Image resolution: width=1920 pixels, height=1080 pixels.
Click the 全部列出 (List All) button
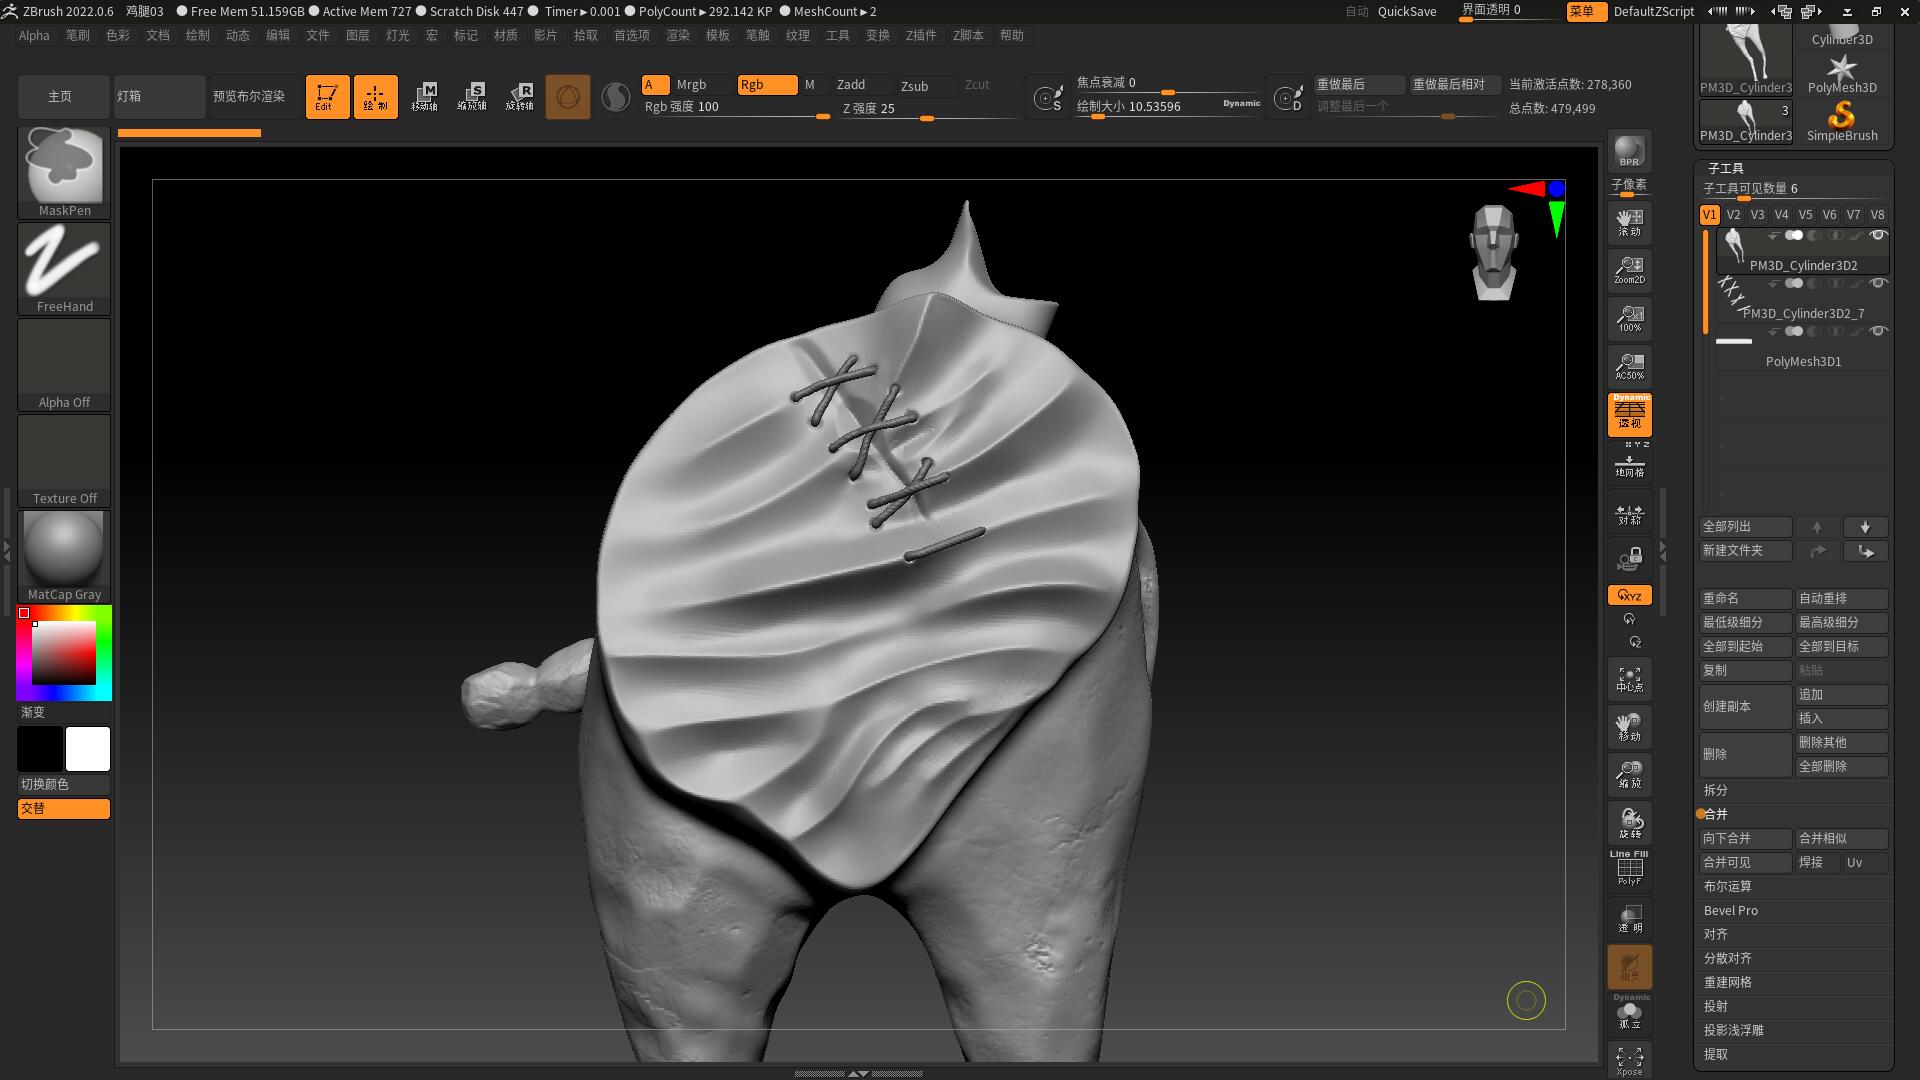[x=1745, y=526]
